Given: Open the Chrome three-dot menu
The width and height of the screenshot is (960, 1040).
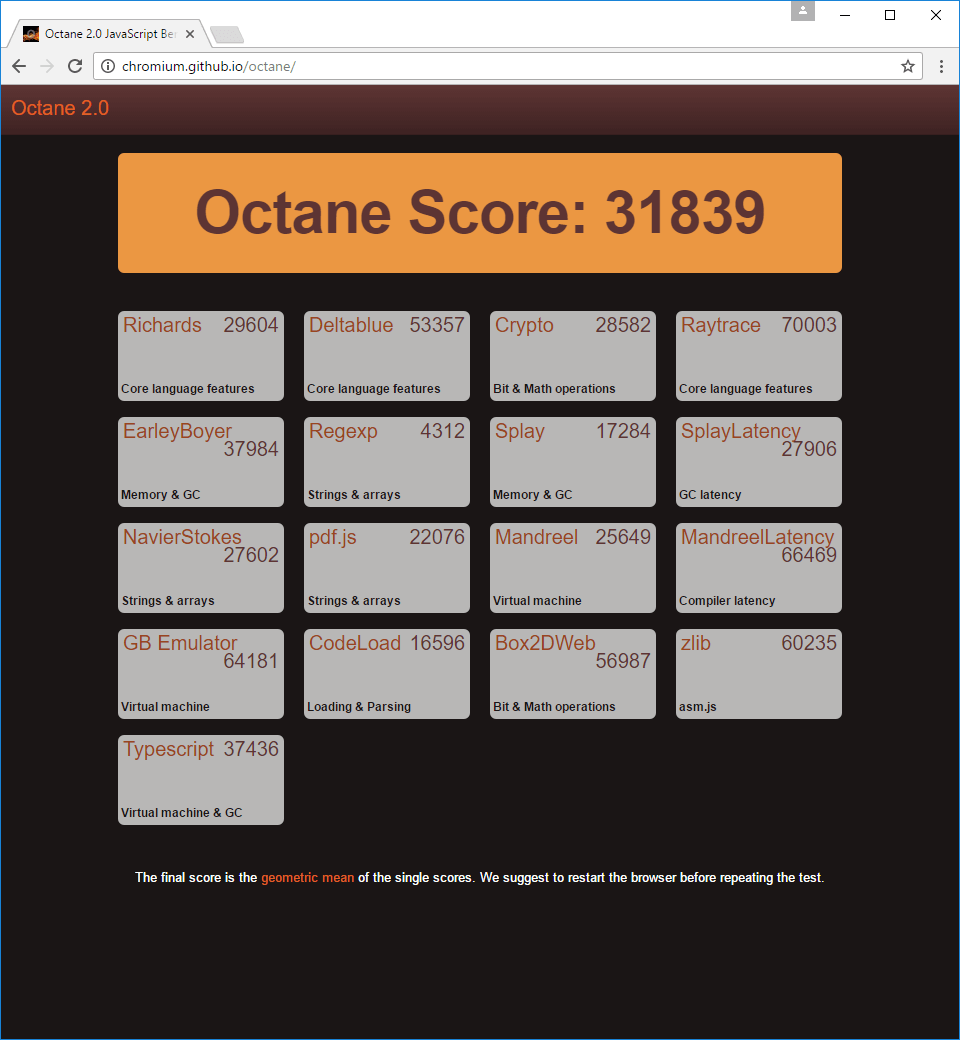Looking at the screenshot, I should pyautogui.click(x=941, y=66).
